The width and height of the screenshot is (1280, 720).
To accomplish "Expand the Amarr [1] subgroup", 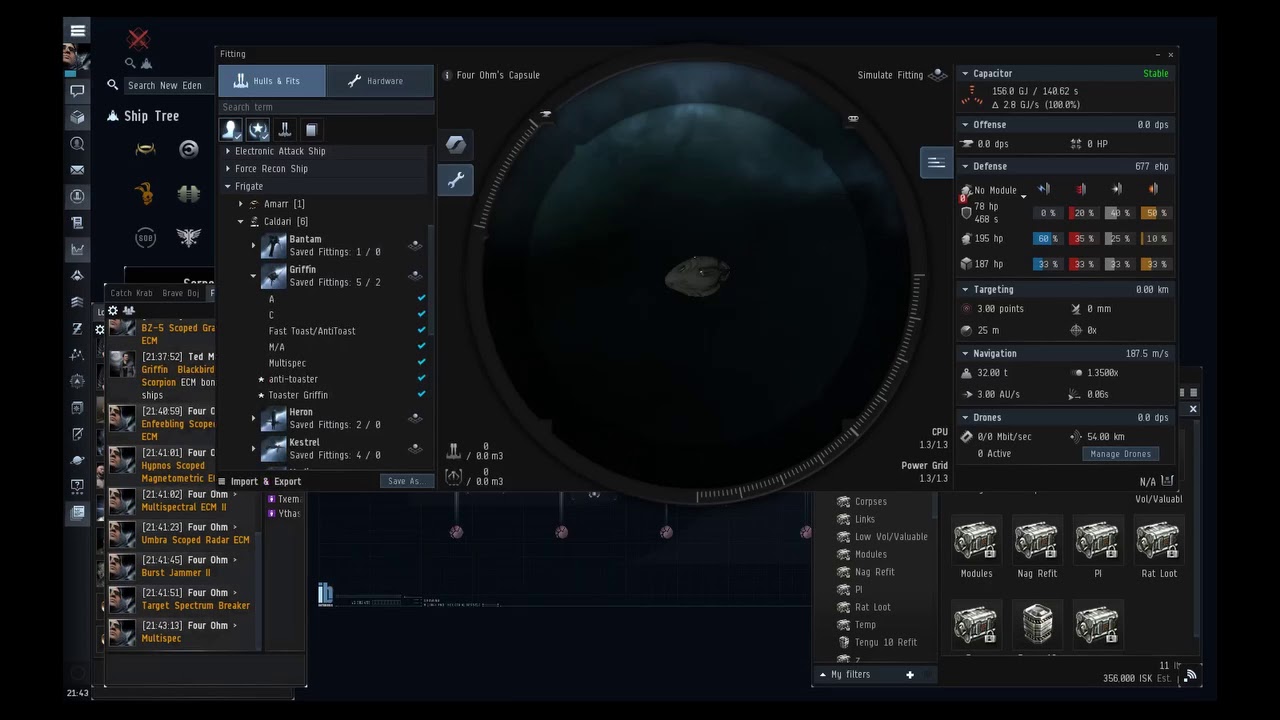I will coord(240,204).
